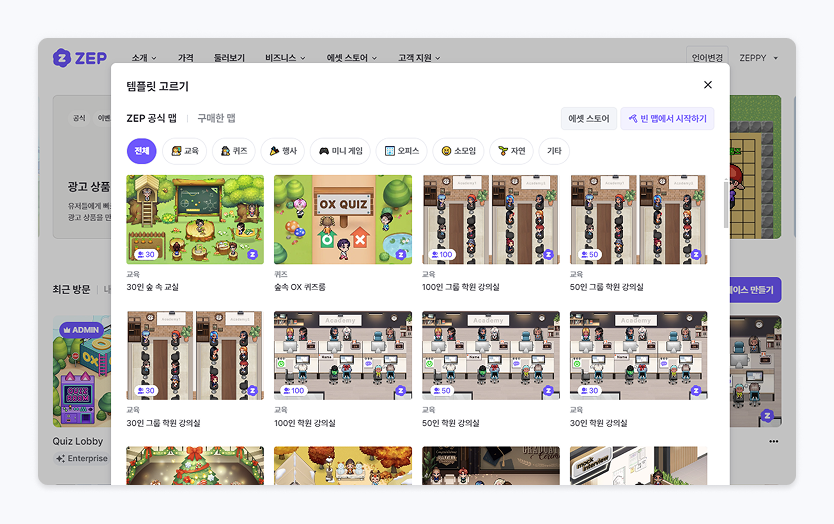The image size is (834, 524).
Task: Open the Christmas tree template thumbnail
Action: point(195,465)
